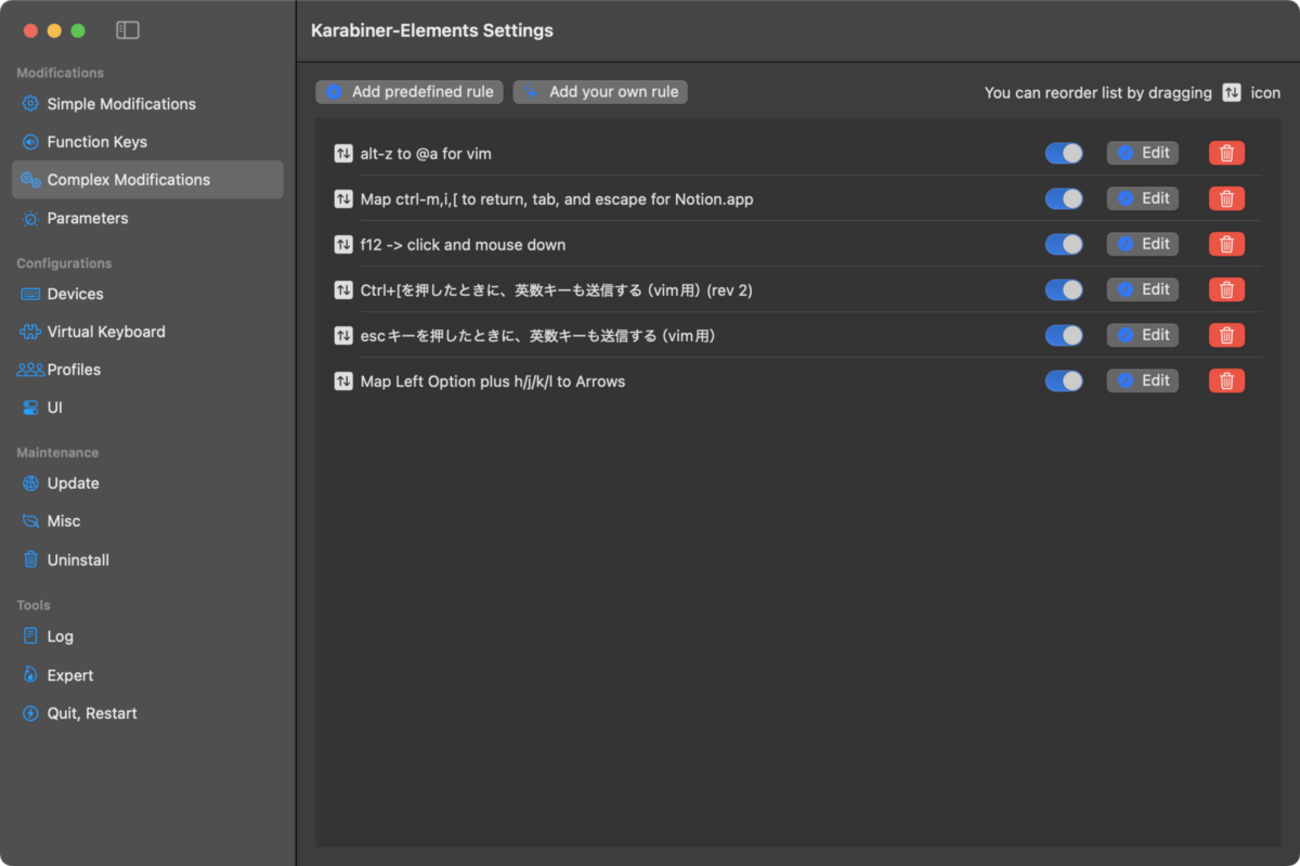Viewport: 1300px width, 866px height.
Task: Toggle the f12 click and mouse down rule
Action: pos(1064,244)
